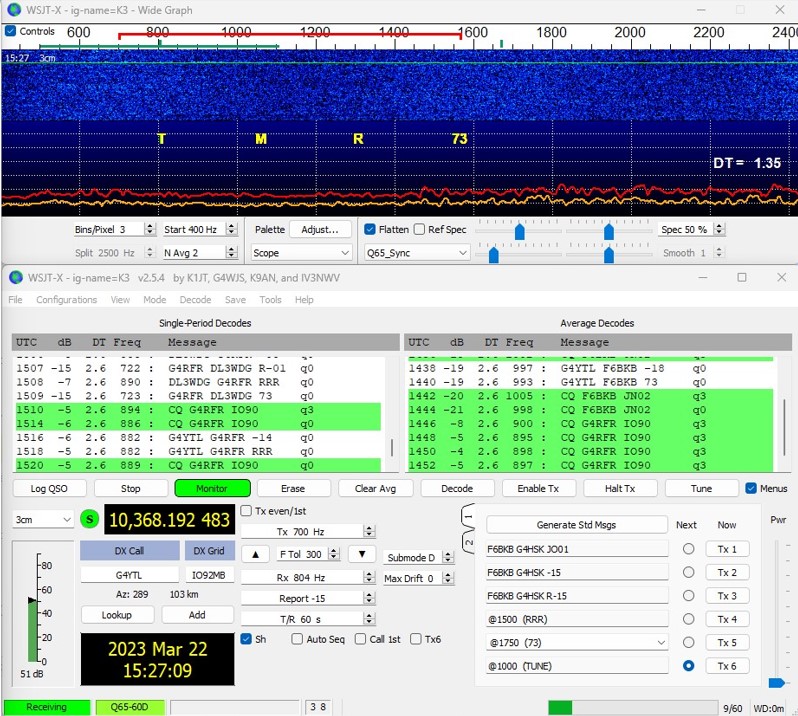Click the up arrow frequency button

pyautogui.click(x=256, y=554)
